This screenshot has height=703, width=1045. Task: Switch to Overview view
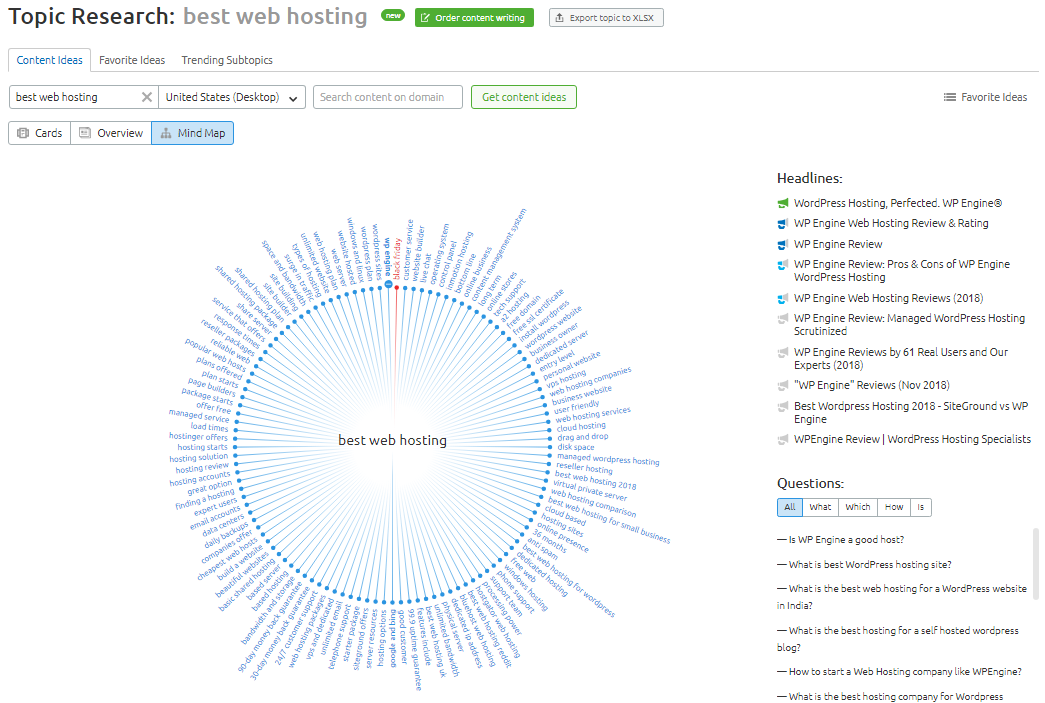click(111, 133)
